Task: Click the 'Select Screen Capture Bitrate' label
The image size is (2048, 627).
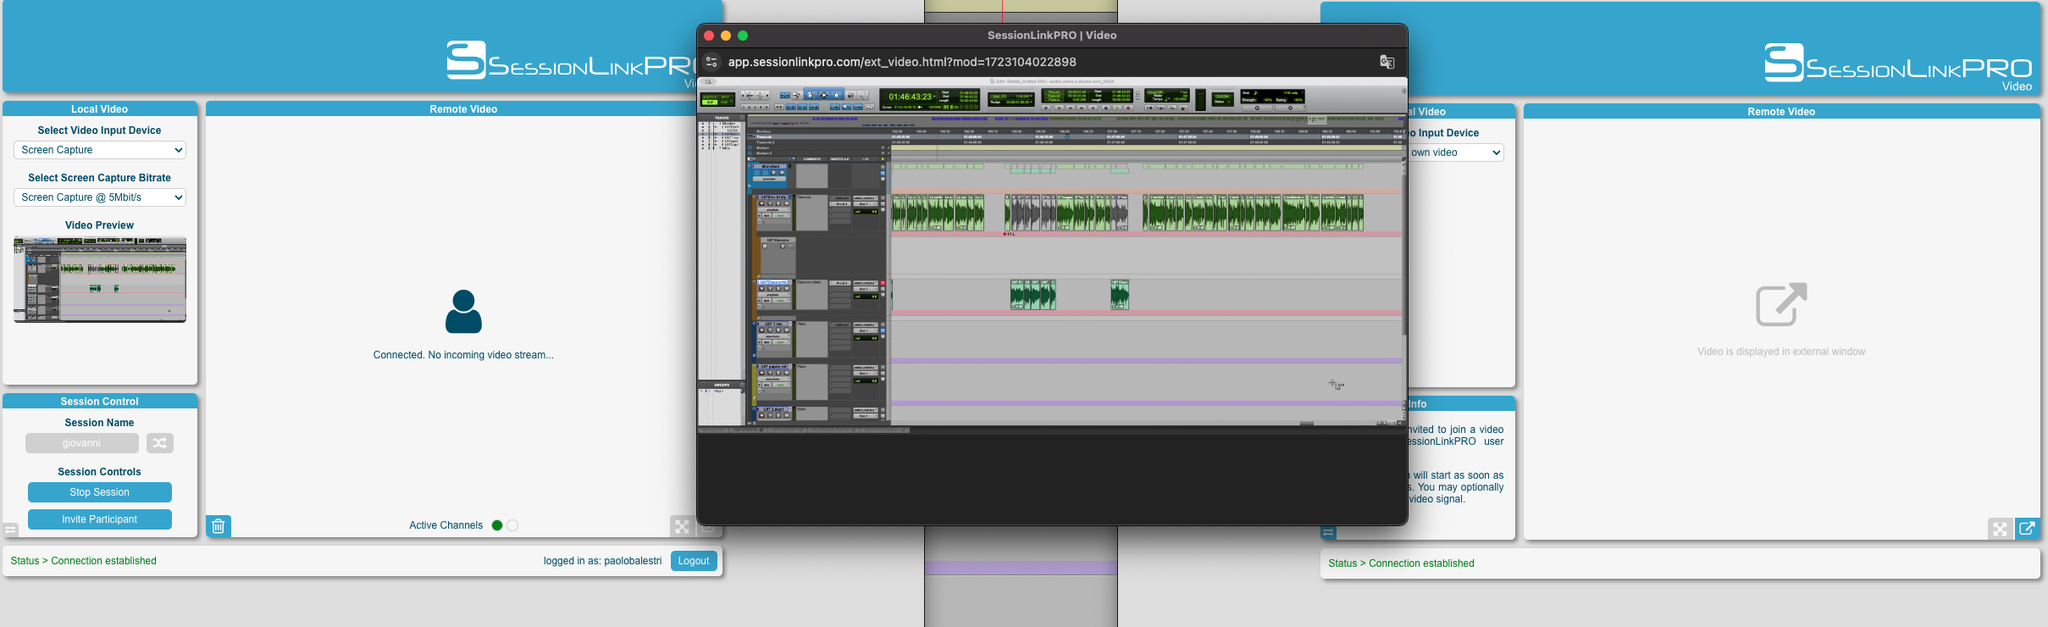Action: coord(100,178)
